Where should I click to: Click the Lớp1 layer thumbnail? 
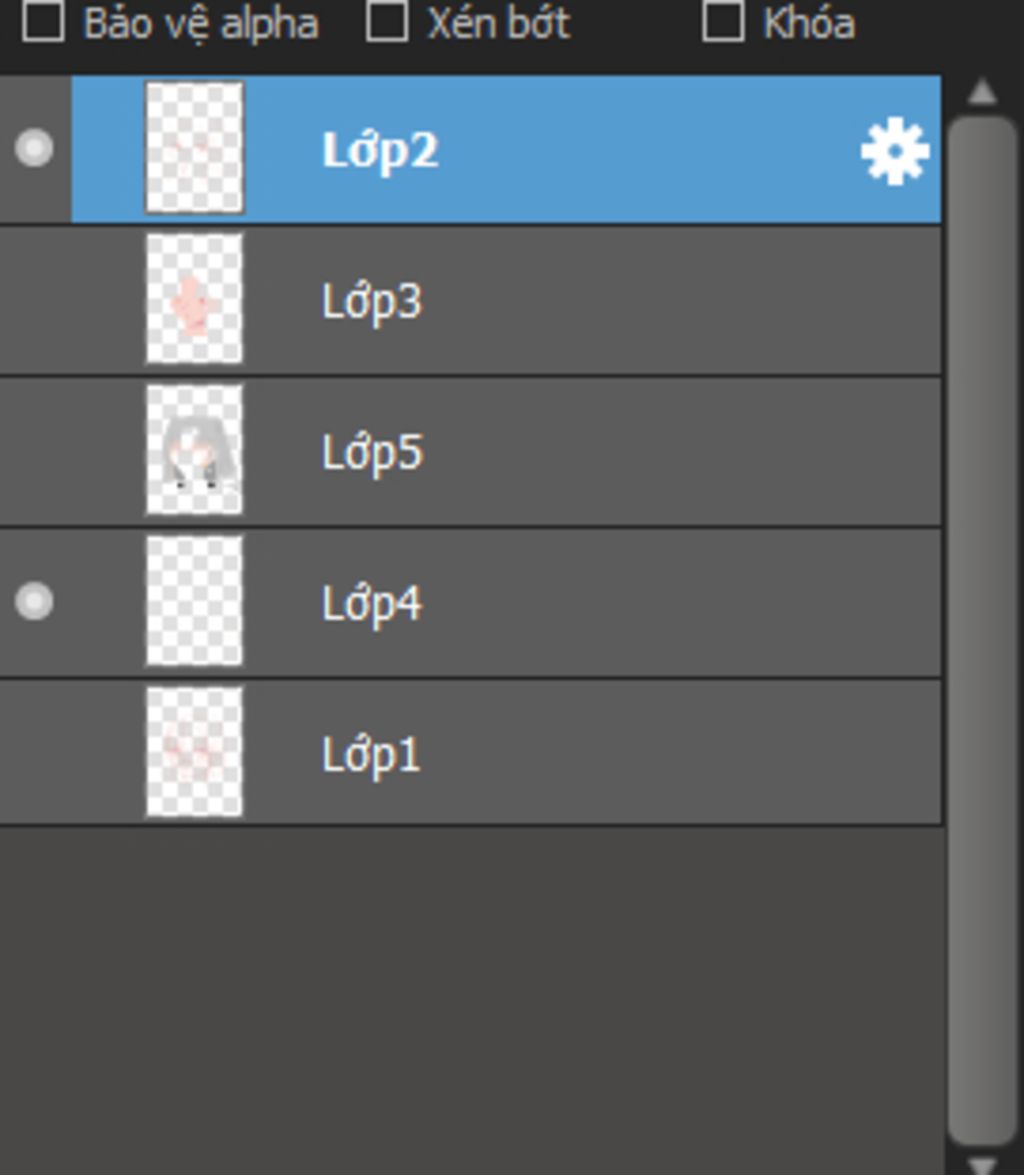pos(194,752)
